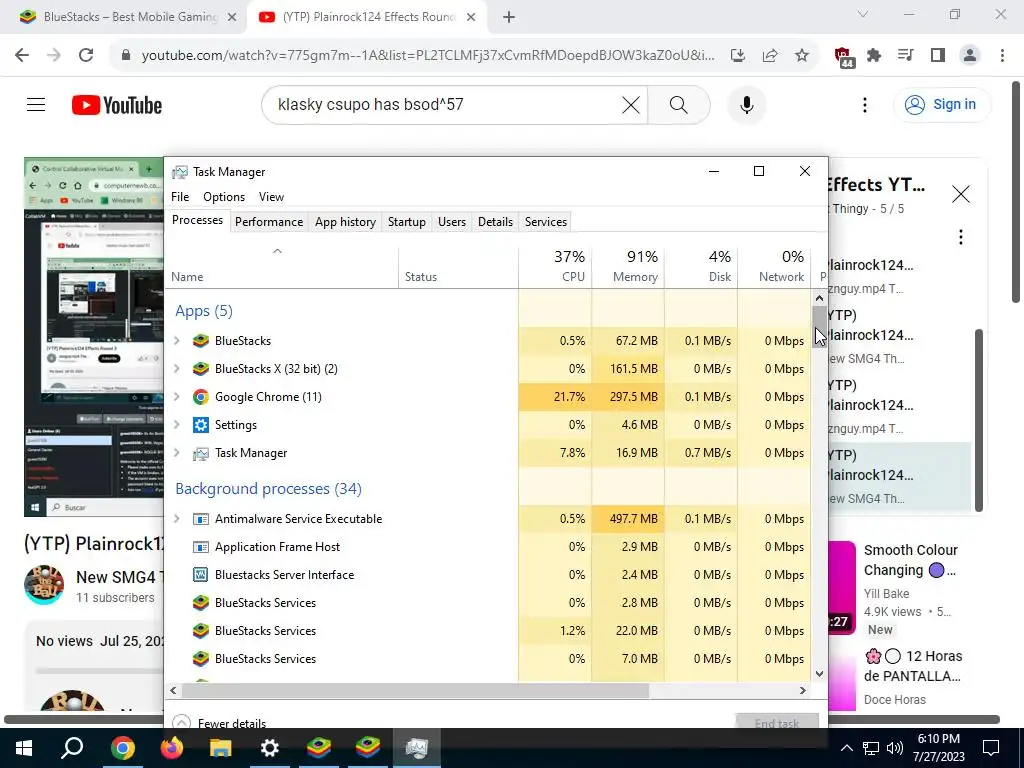The width and height of the screenshot is (1024, 768).
Task: Go back in Chrome
Action: point(22,55)
